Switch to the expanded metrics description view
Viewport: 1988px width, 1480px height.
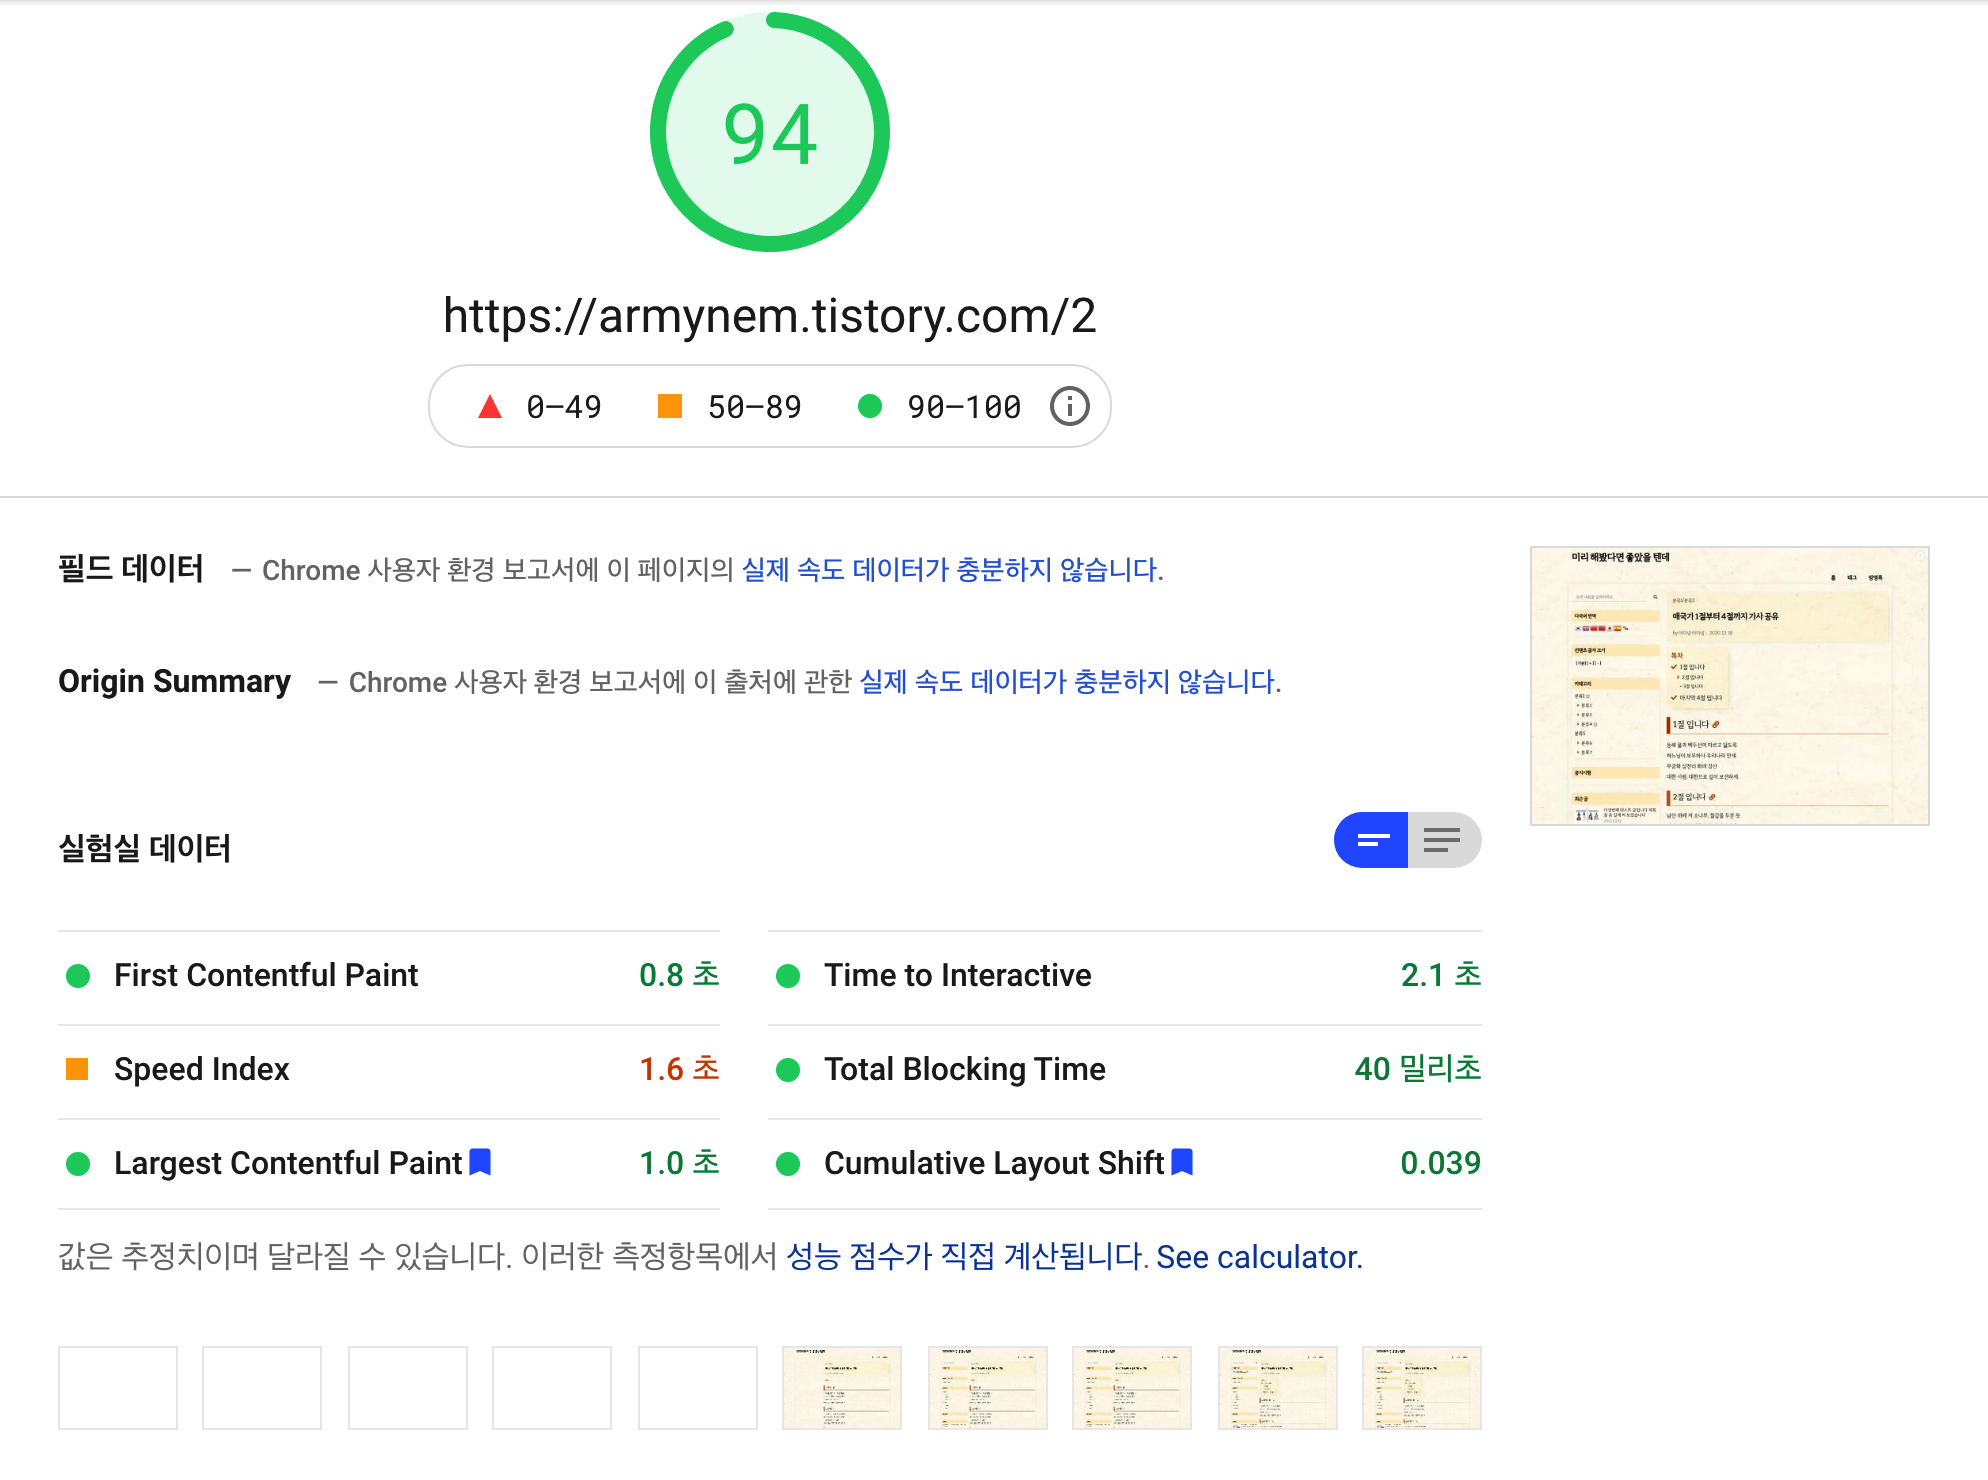point(1443,840)
